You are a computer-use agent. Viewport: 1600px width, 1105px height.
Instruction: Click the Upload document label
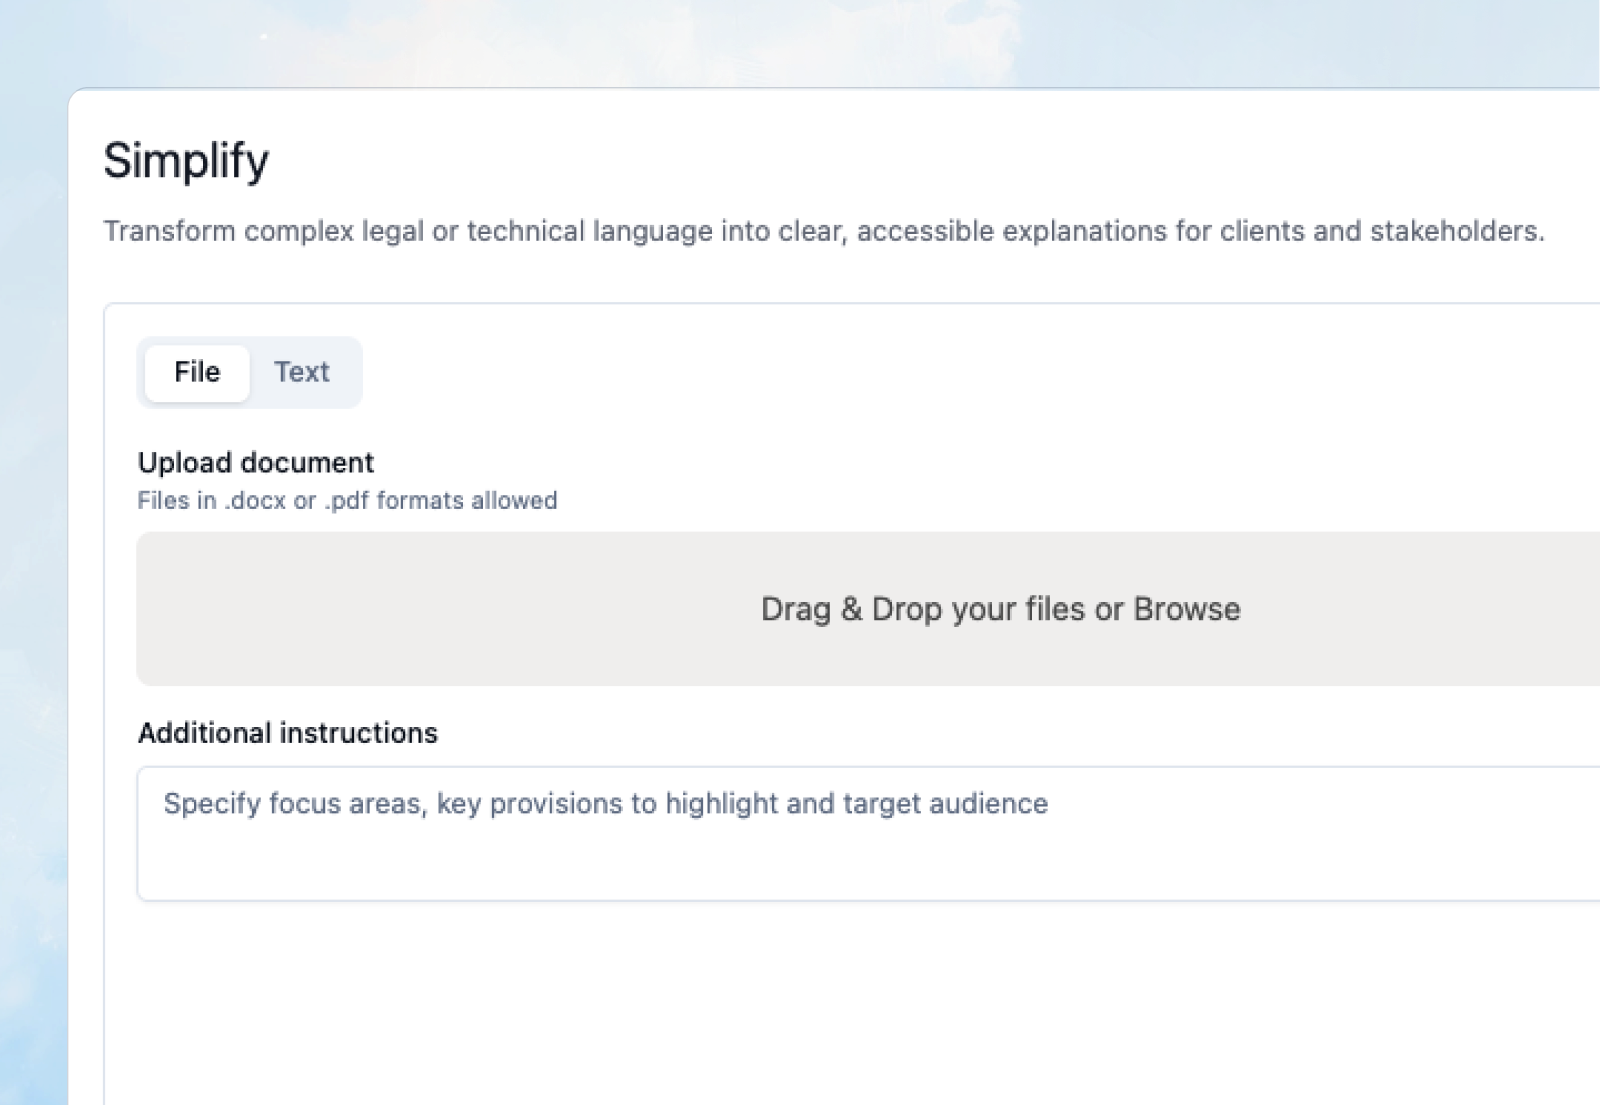[x=255, y=462]
